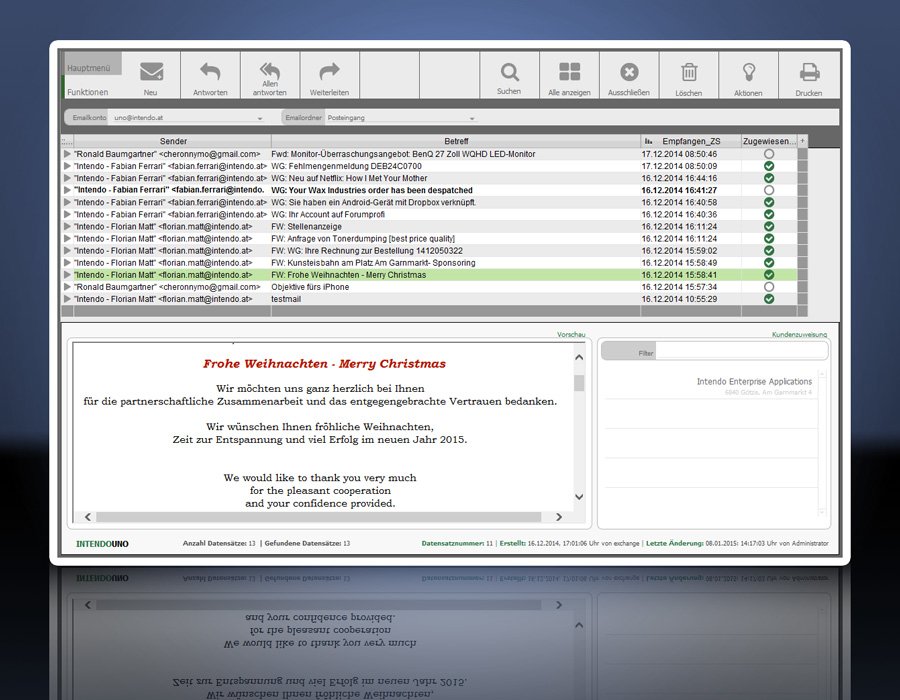The image size is (900, 700).
Task: Expand row arrow of Objektive fürs iPhone
Action: coord(67,286)
